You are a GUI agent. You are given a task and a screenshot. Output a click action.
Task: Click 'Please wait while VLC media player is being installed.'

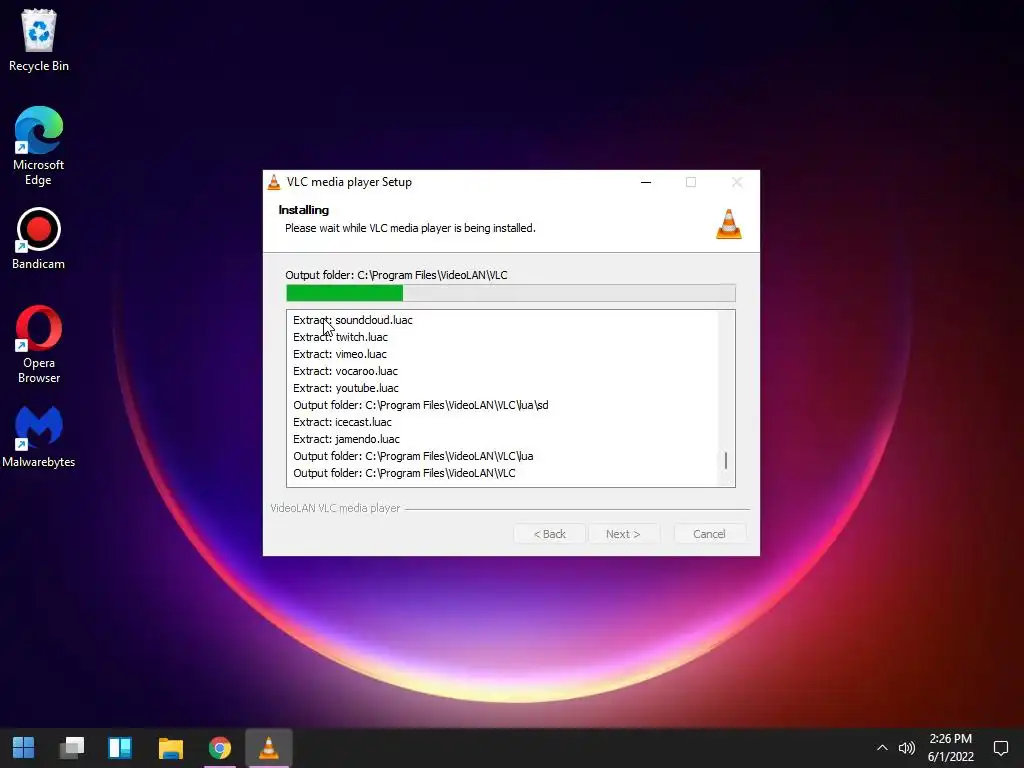click(410, 228)
